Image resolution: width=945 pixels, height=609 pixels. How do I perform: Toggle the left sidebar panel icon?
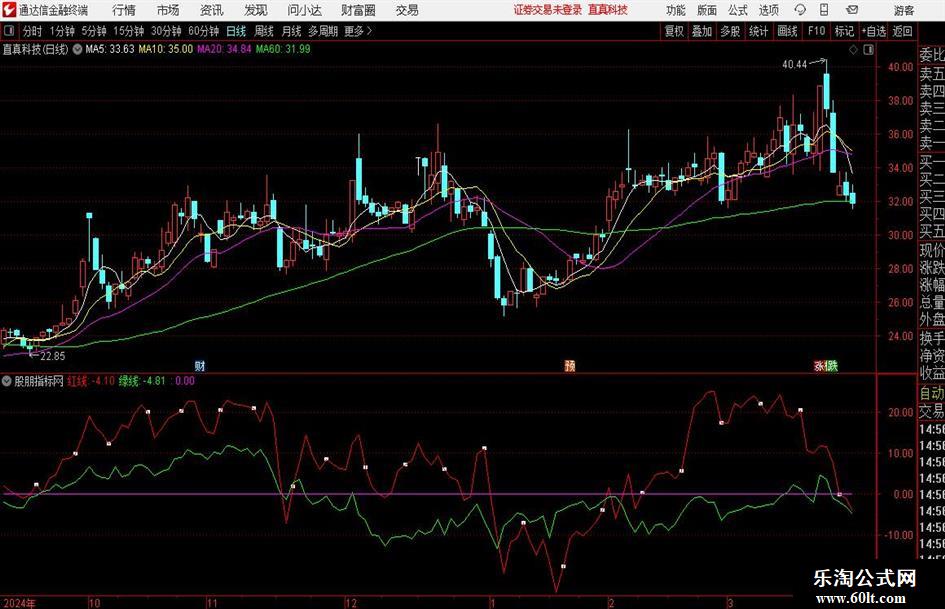point(9,31)
